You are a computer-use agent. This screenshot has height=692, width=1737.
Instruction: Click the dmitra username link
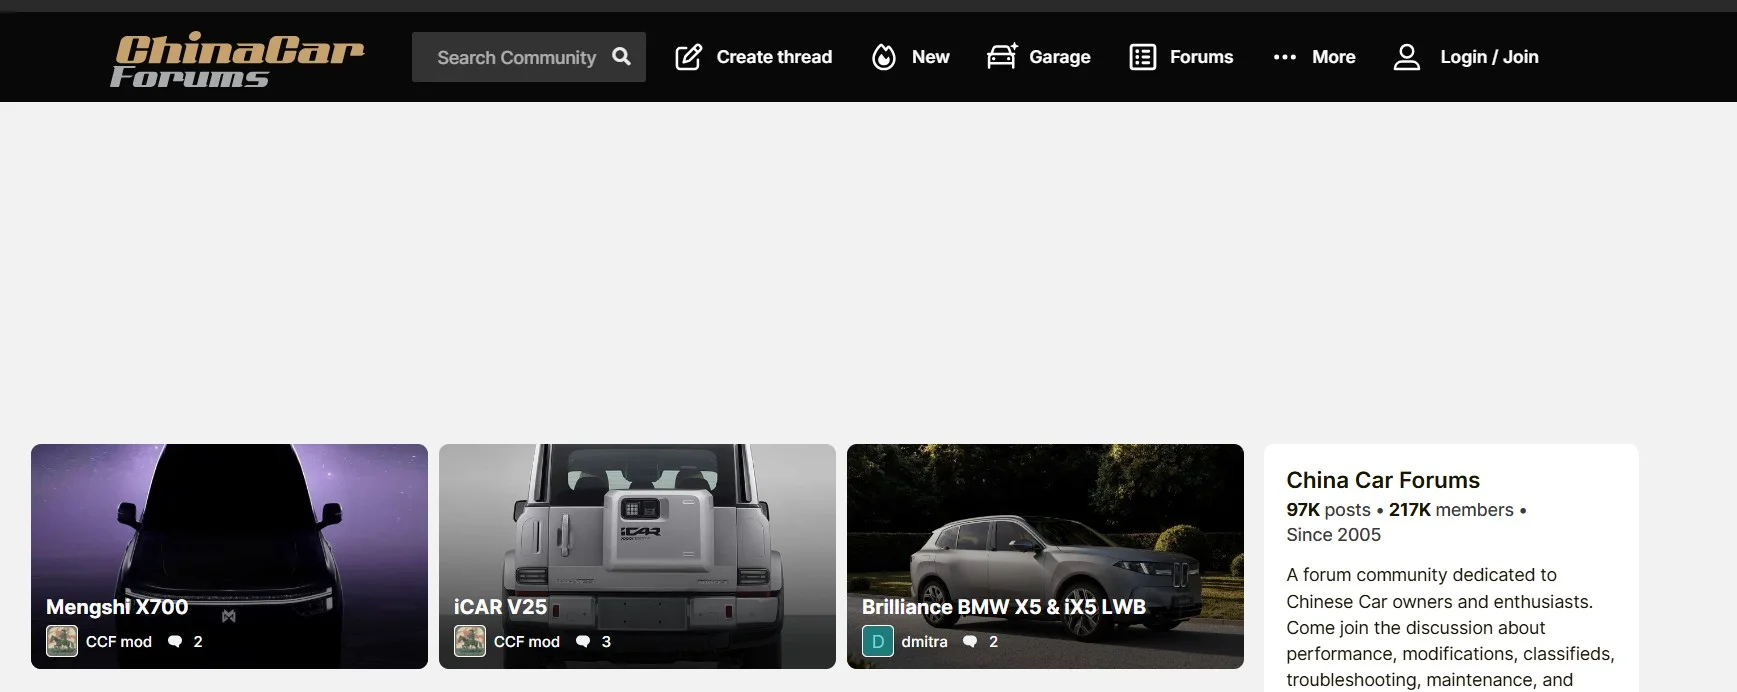pyautogui.click(x=924, y=642)
